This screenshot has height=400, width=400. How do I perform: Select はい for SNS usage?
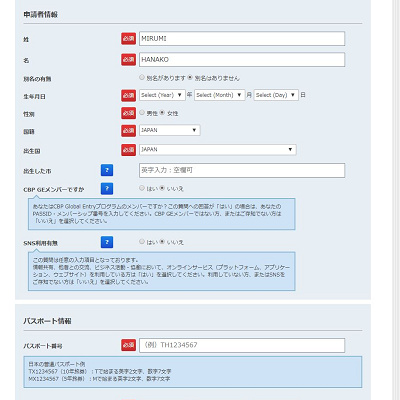(x=142, y=242)
